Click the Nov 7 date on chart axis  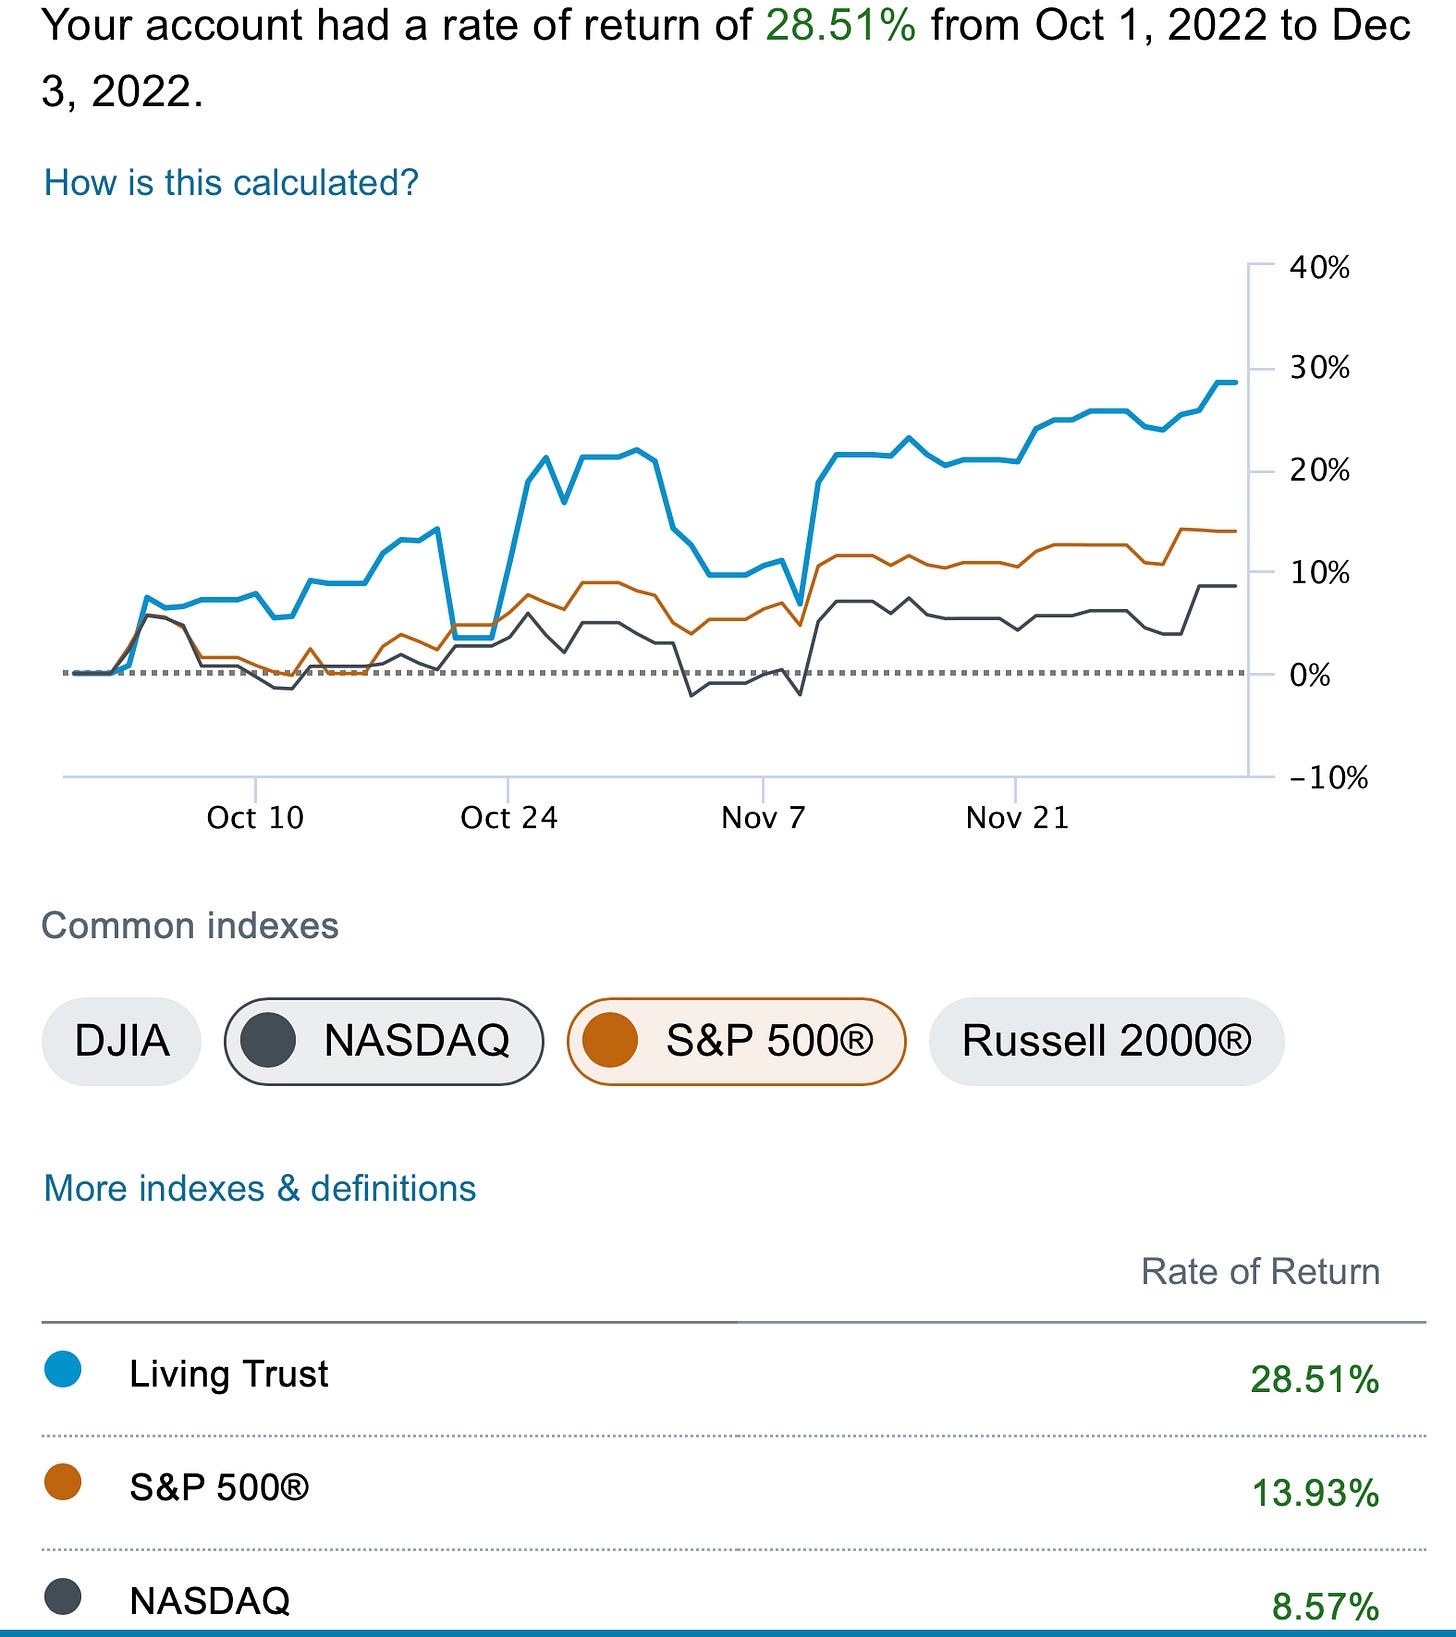763,818
